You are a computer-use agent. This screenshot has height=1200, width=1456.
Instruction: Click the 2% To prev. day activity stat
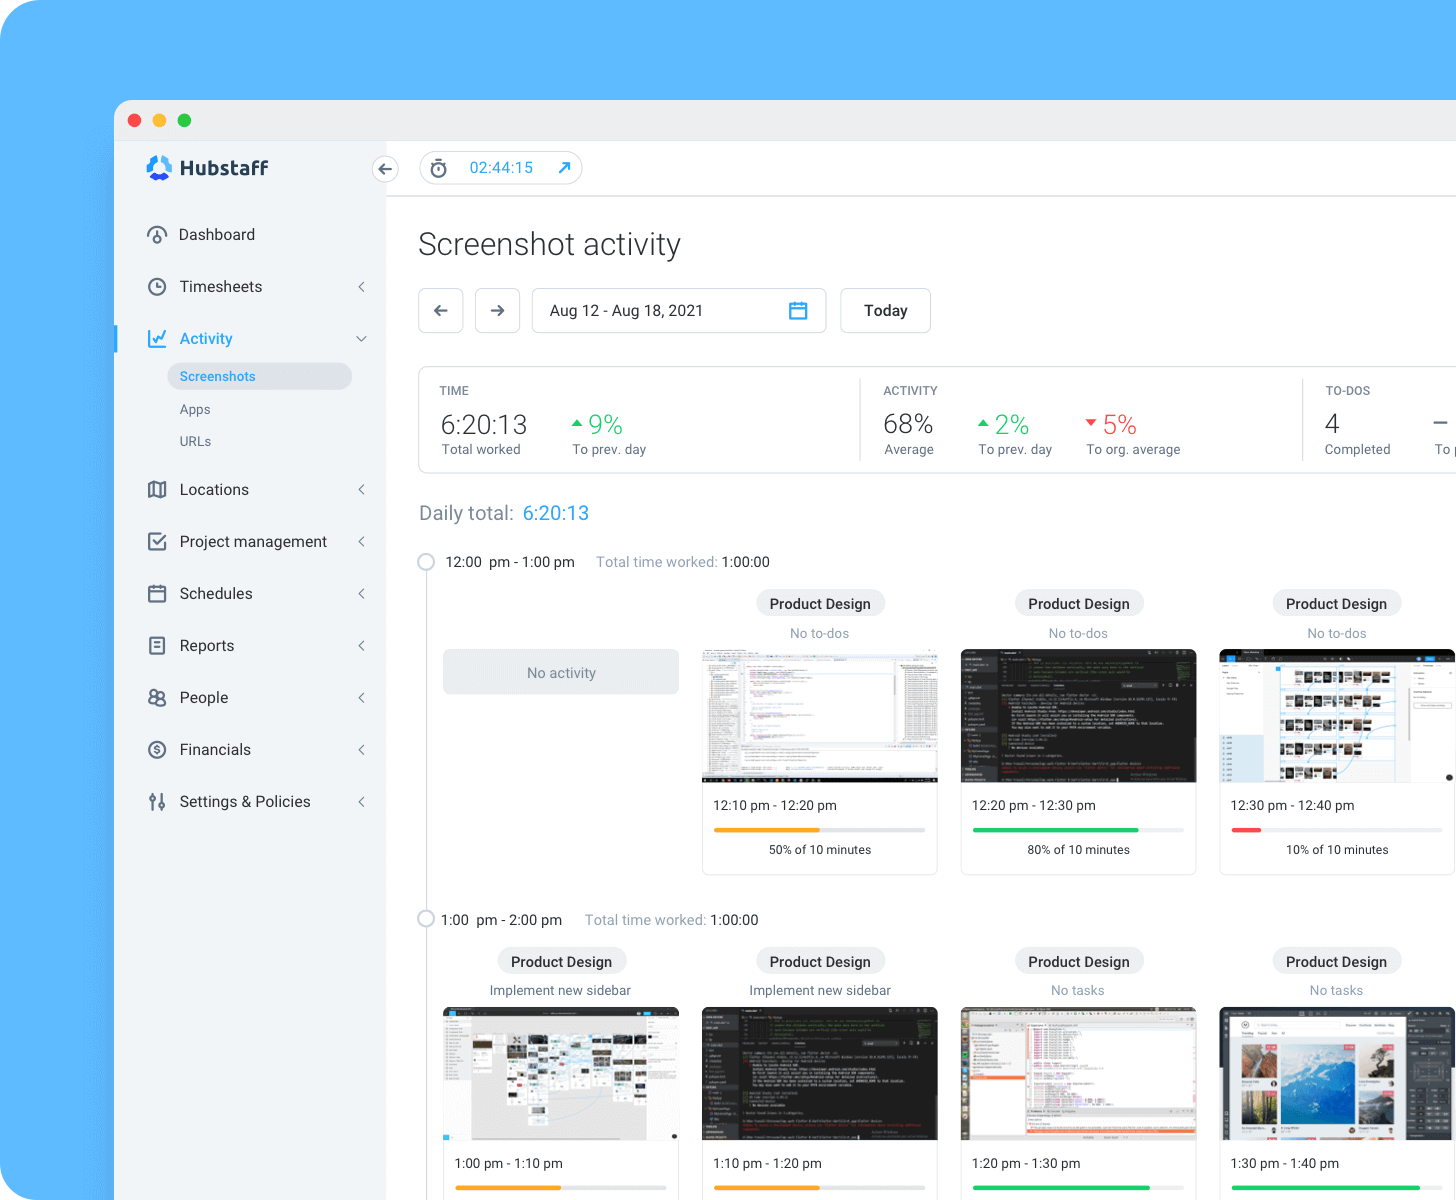(1015, 435)
